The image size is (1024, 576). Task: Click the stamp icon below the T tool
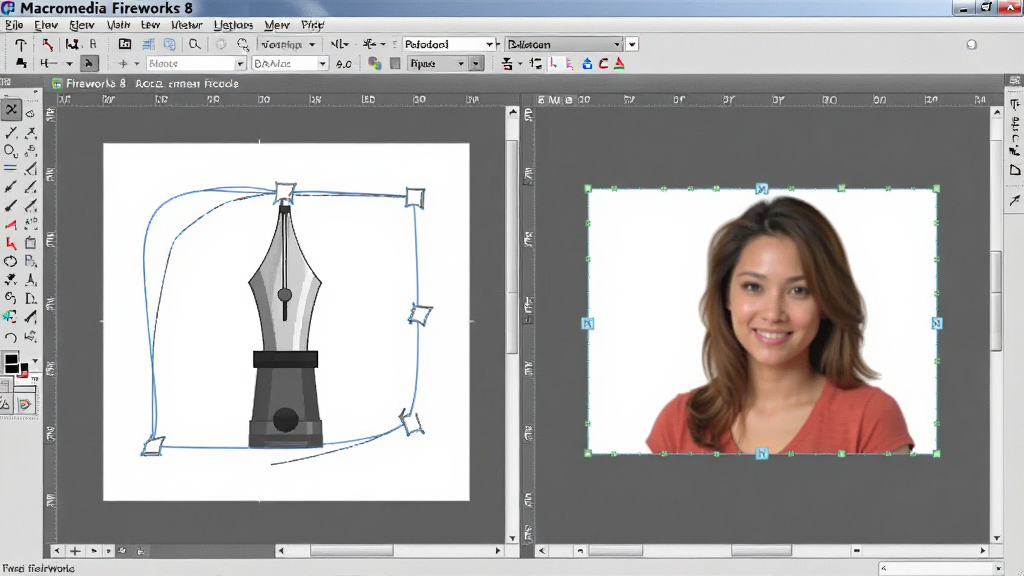[x=21, y=63]
